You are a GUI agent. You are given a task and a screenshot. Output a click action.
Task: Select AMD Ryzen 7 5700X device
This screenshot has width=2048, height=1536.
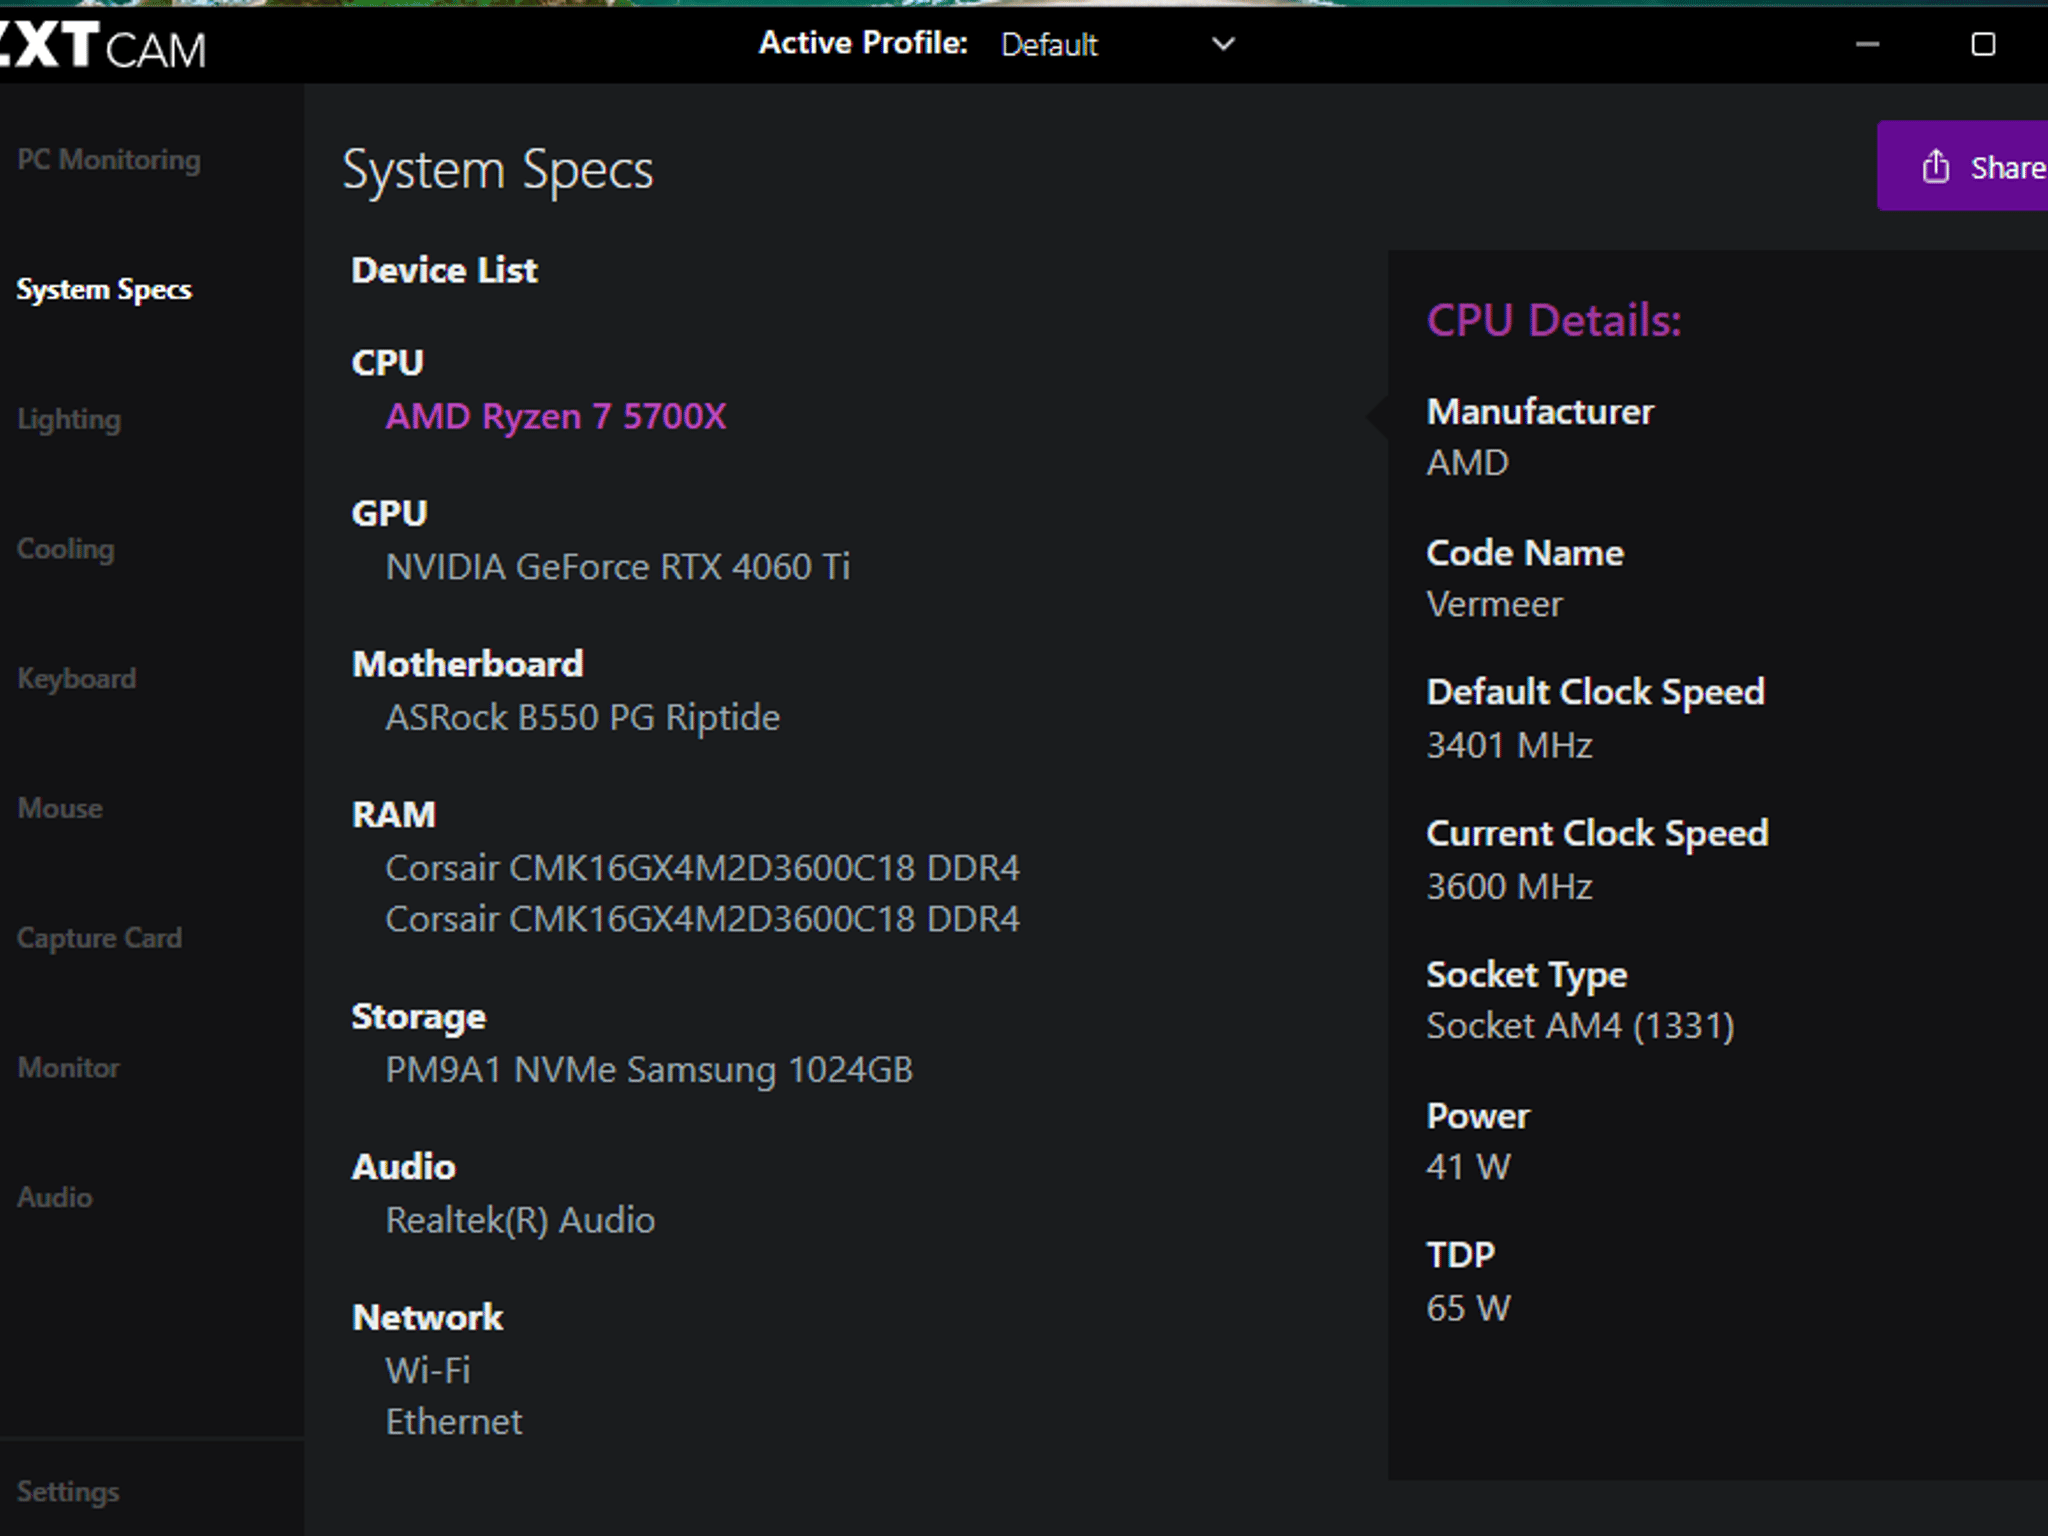pyautogui.click(x=556, y=416)
